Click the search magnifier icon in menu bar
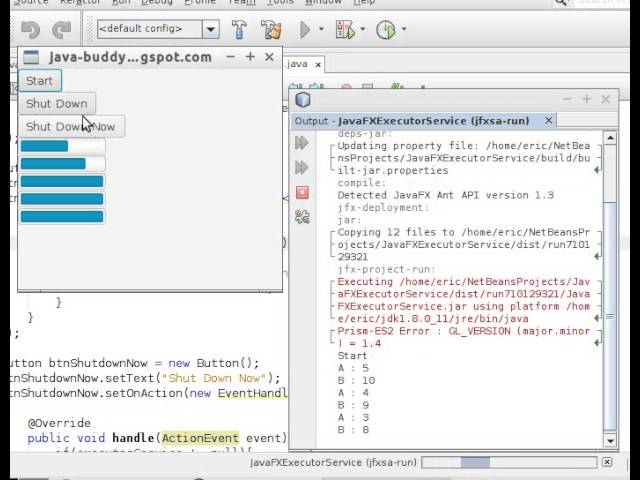 [560, 2]
